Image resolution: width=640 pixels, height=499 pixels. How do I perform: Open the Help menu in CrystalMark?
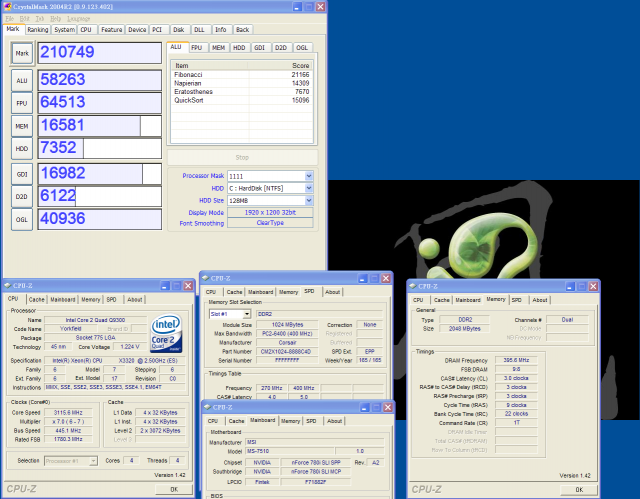[x=56, y=19]
